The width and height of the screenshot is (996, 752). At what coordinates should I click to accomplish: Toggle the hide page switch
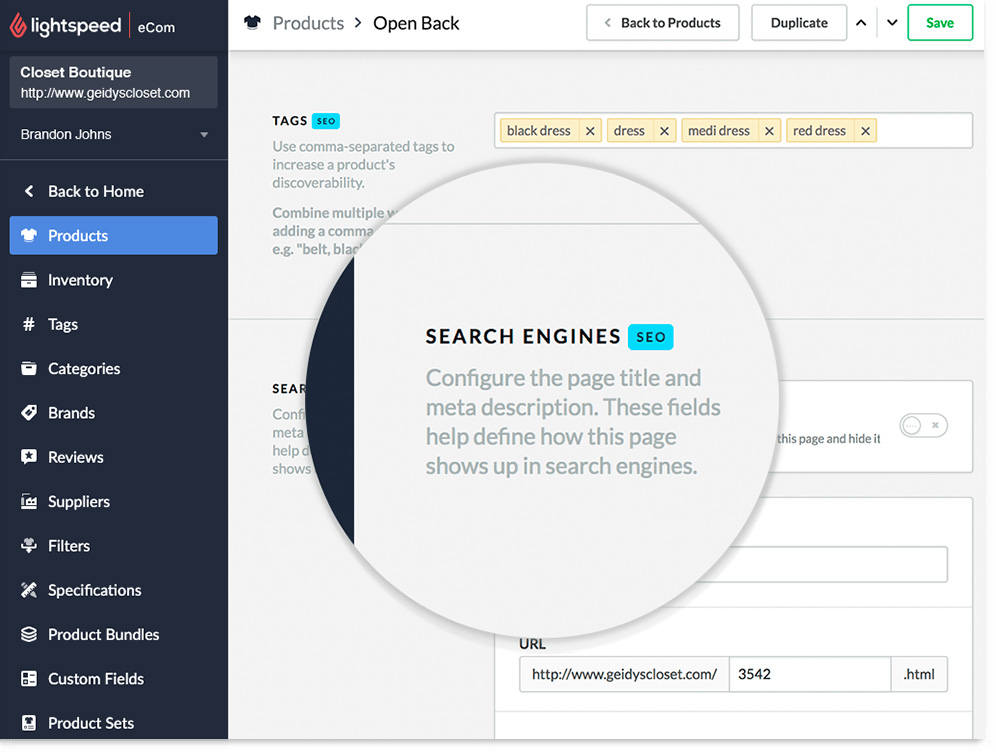tap(924, 425)
